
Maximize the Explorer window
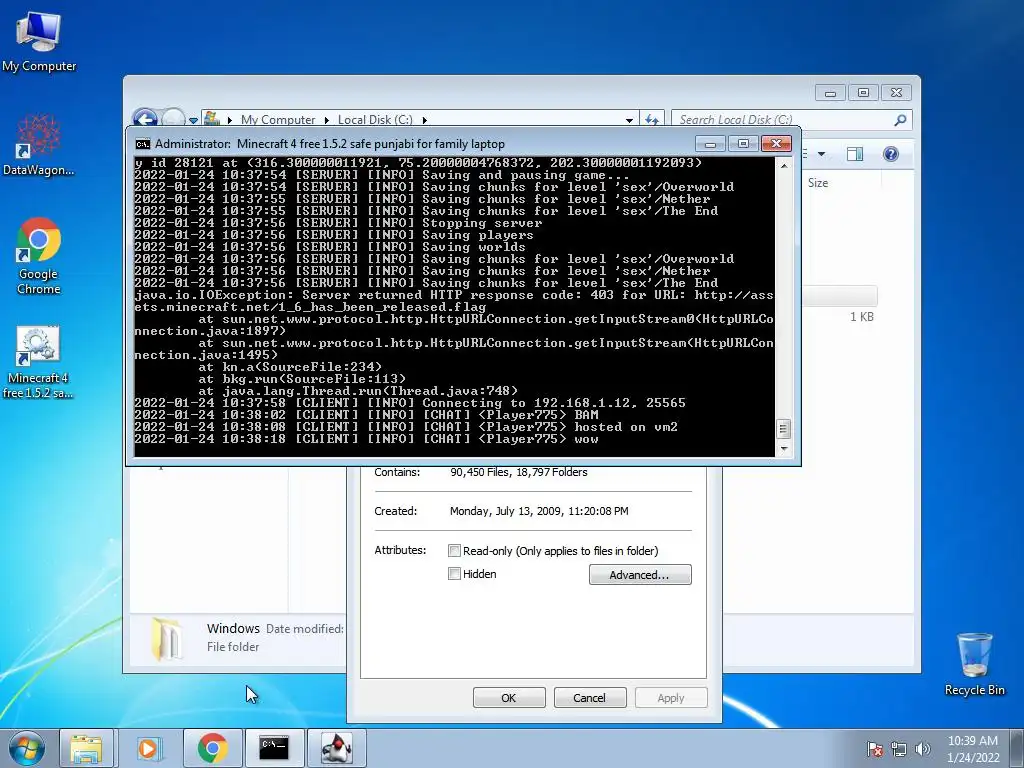click(x=863, y=93)
